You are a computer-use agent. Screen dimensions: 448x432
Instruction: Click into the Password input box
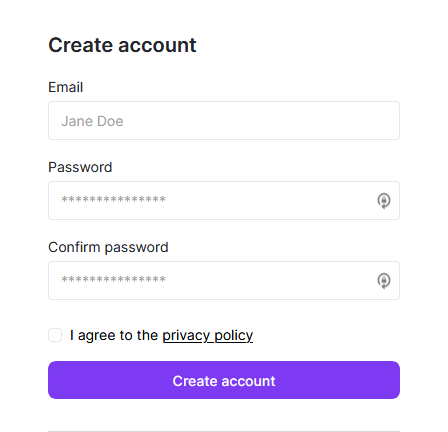[224, 201]
